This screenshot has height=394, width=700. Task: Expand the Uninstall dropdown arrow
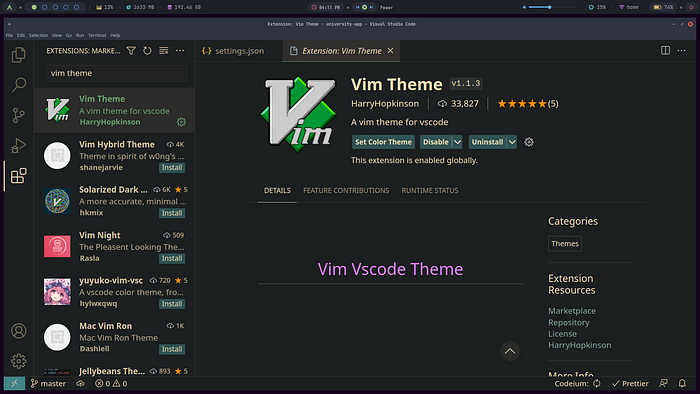pos(512,142)
